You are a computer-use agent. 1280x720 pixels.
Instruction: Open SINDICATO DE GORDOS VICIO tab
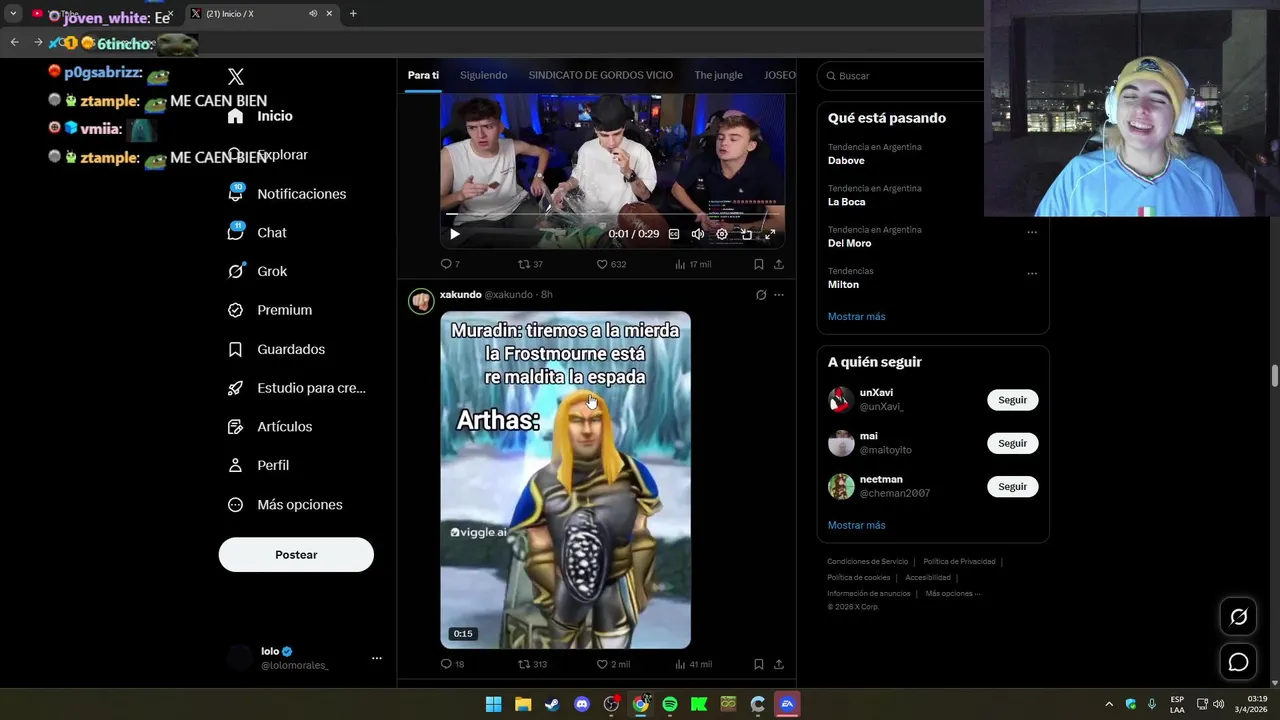[x=601, y=75]
